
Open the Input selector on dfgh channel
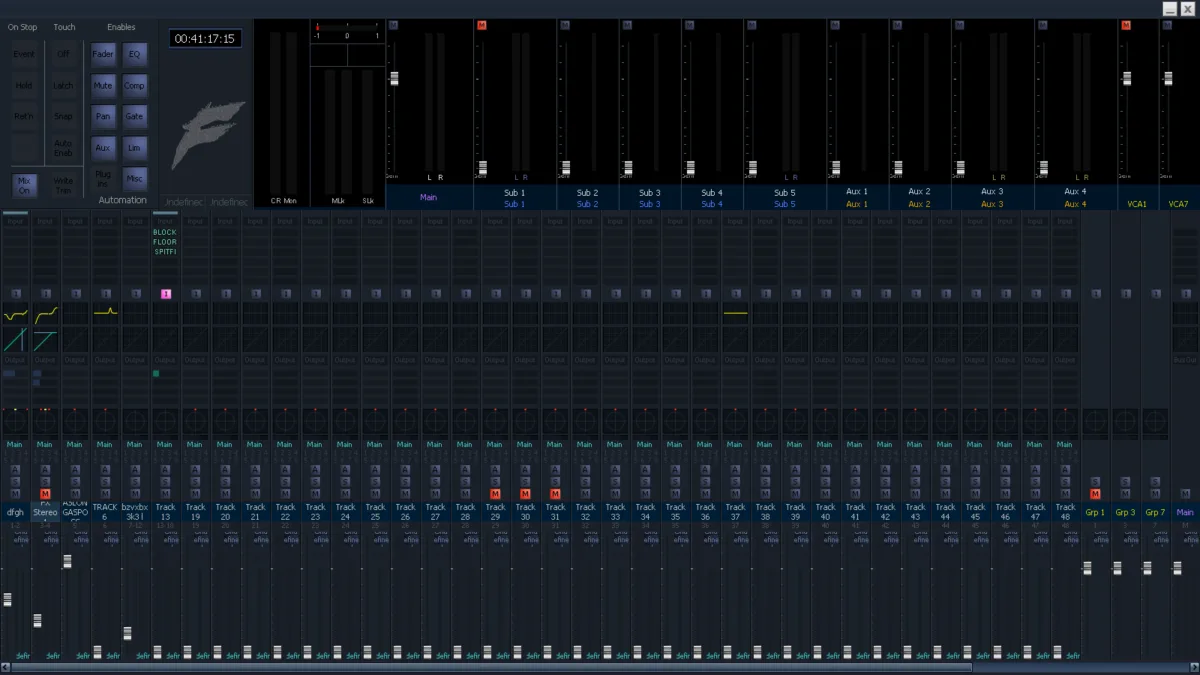(15, 221)
